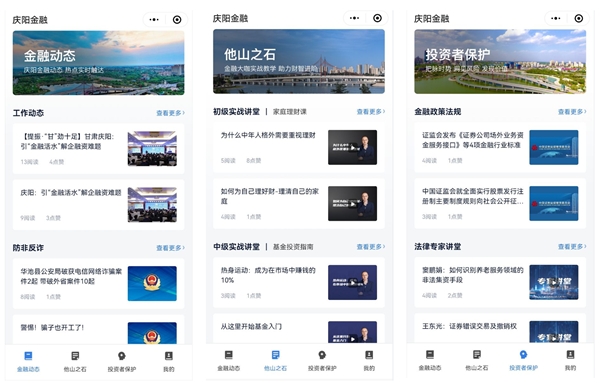This screenshot has width=600, height=383.
Task: Open conference photo of 【提振·"甘"劲十足】 article
Action: [152, 149]
